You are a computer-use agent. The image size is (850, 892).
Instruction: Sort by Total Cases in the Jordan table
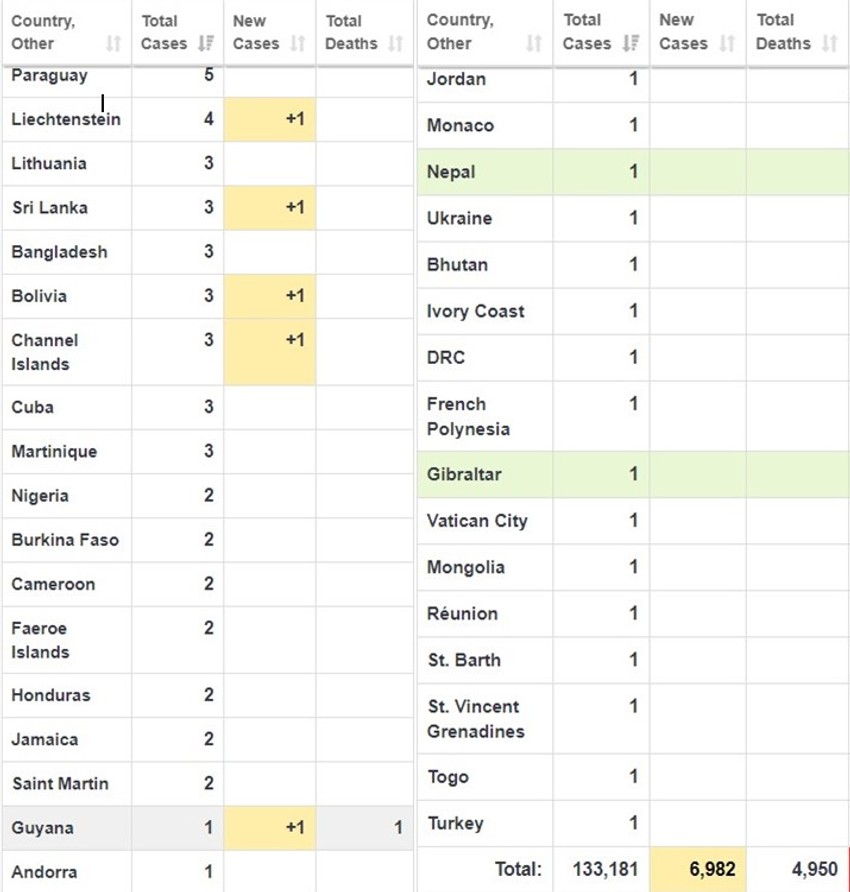(631, 44)
